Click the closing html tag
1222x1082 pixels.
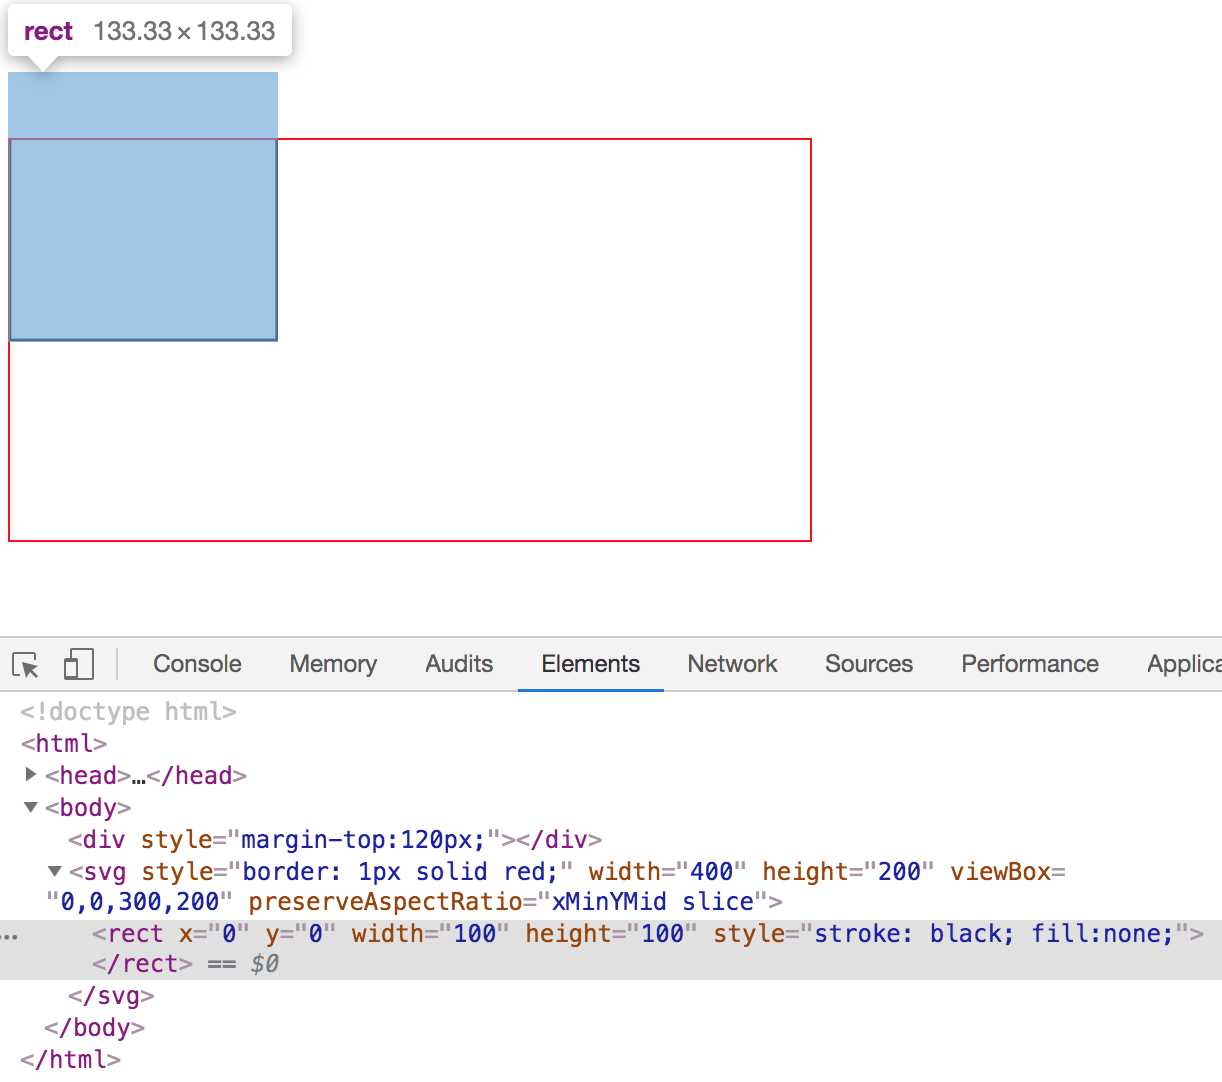(x=70, y=1060)
